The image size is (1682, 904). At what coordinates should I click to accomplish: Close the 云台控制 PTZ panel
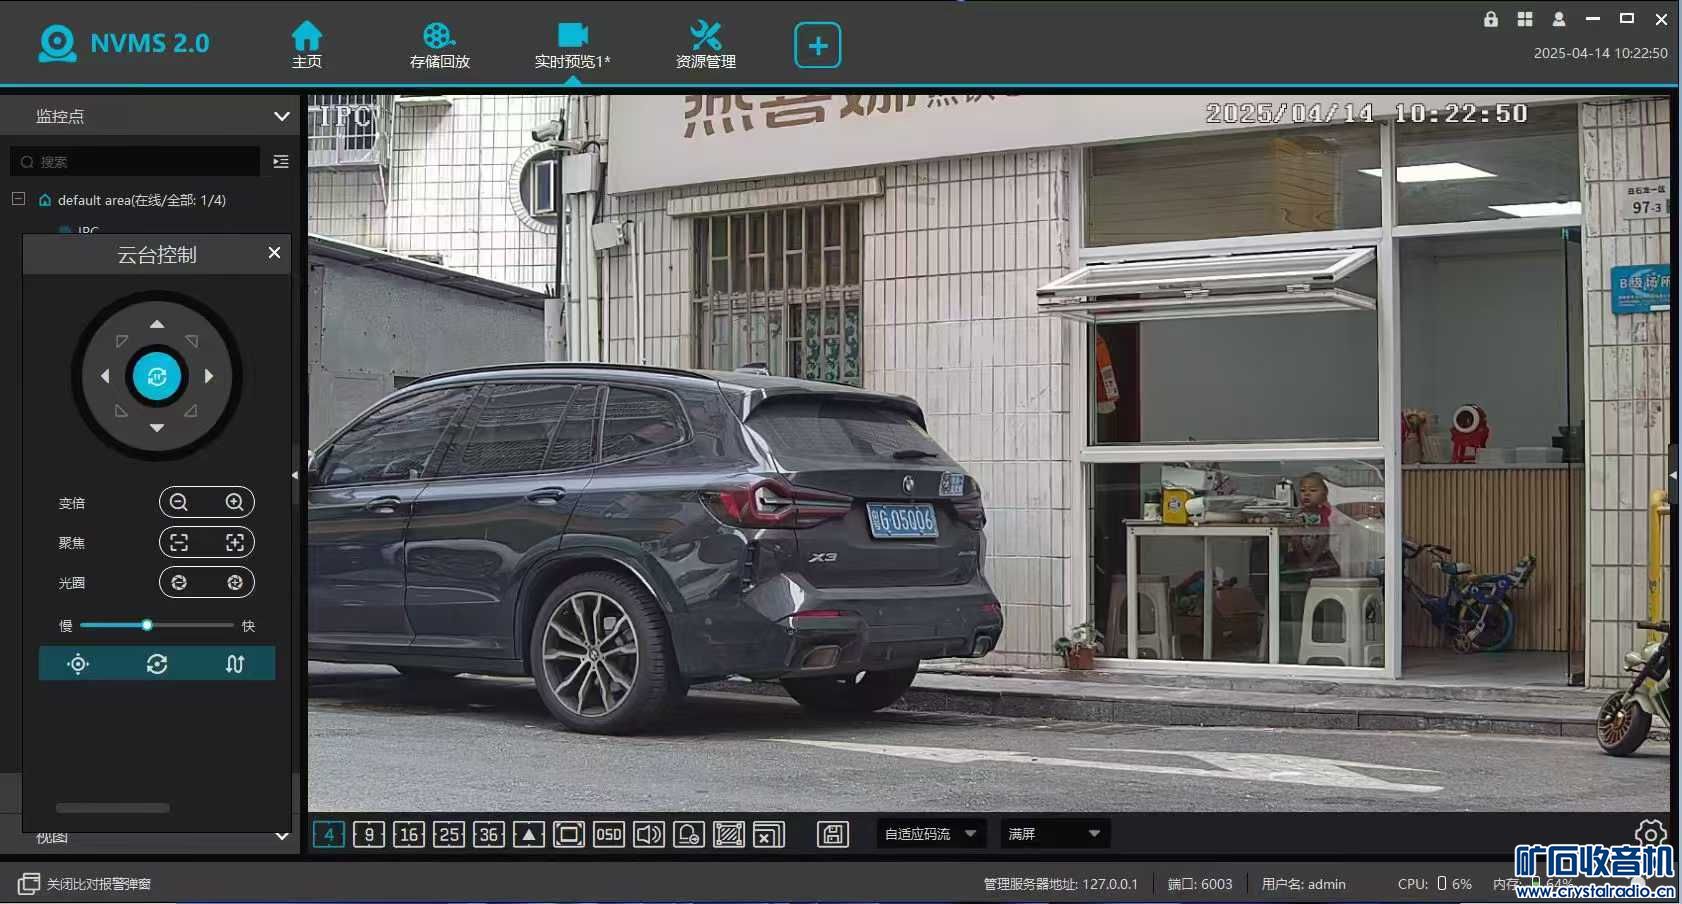[x=274, y=253]
